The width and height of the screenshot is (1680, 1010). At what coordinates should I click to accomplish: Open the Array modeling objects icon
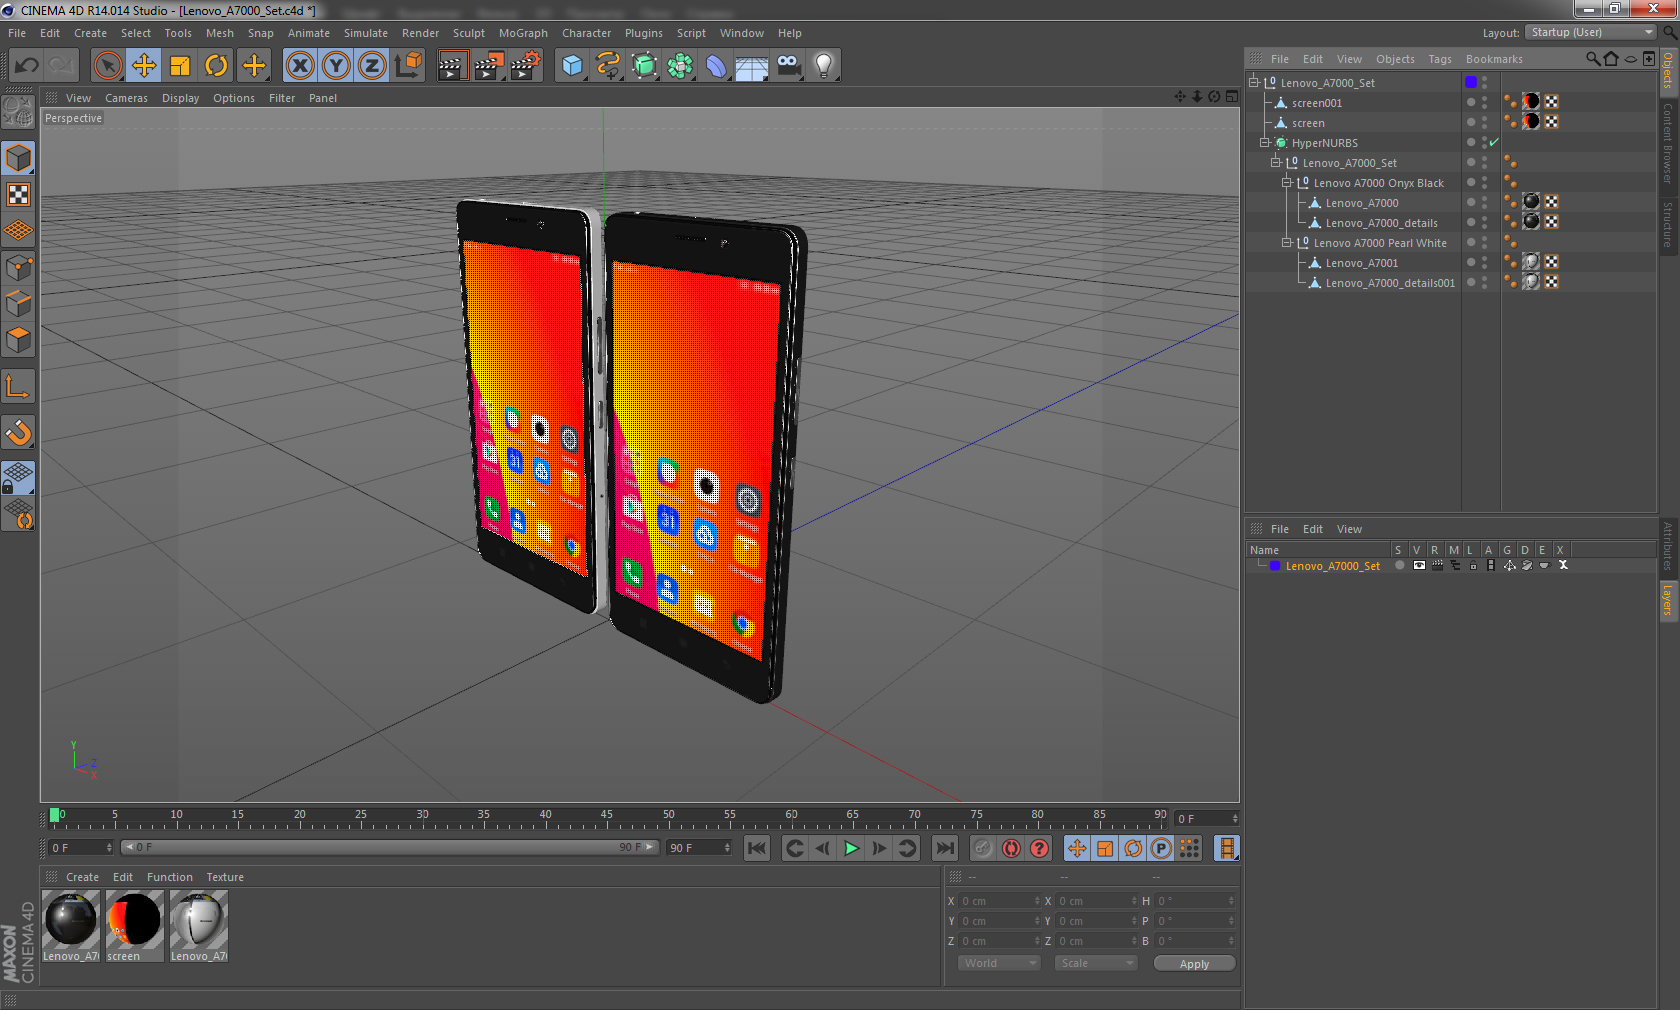(680, 66)
